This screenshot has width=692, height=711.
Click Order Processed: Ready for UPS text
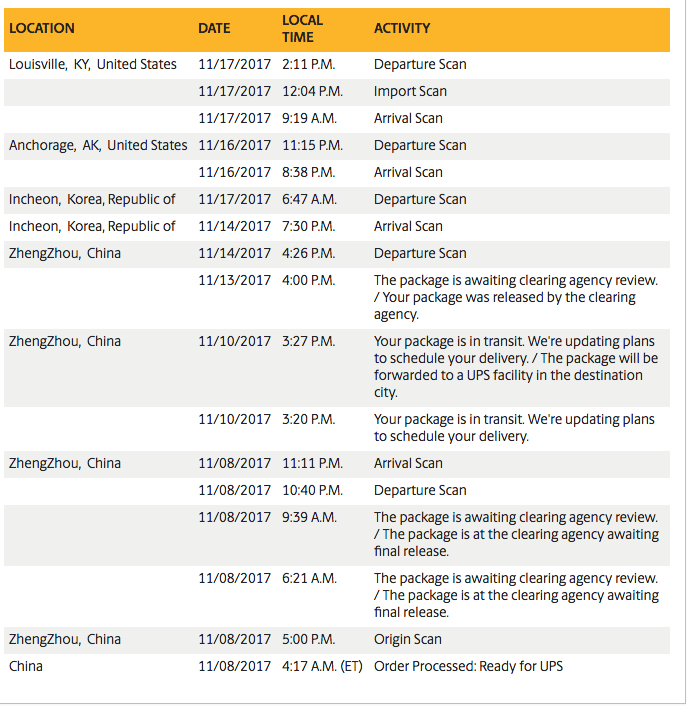[x=467, y=665]
